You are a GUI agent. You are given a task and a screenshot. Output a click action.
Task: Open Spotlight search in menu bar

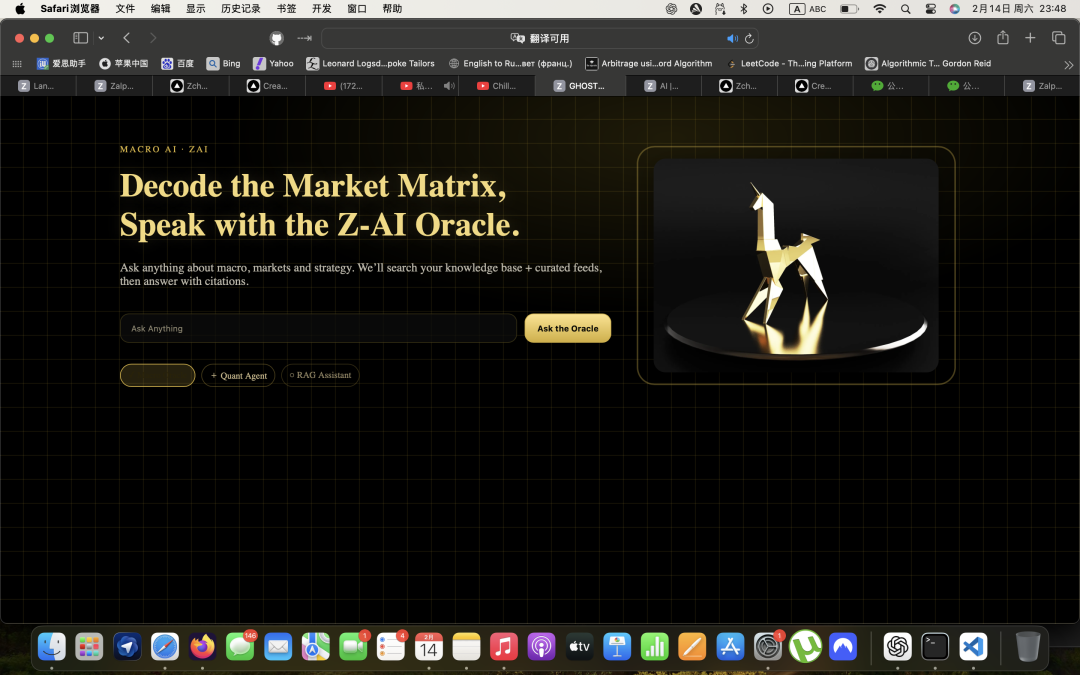[x=906, y=9]
